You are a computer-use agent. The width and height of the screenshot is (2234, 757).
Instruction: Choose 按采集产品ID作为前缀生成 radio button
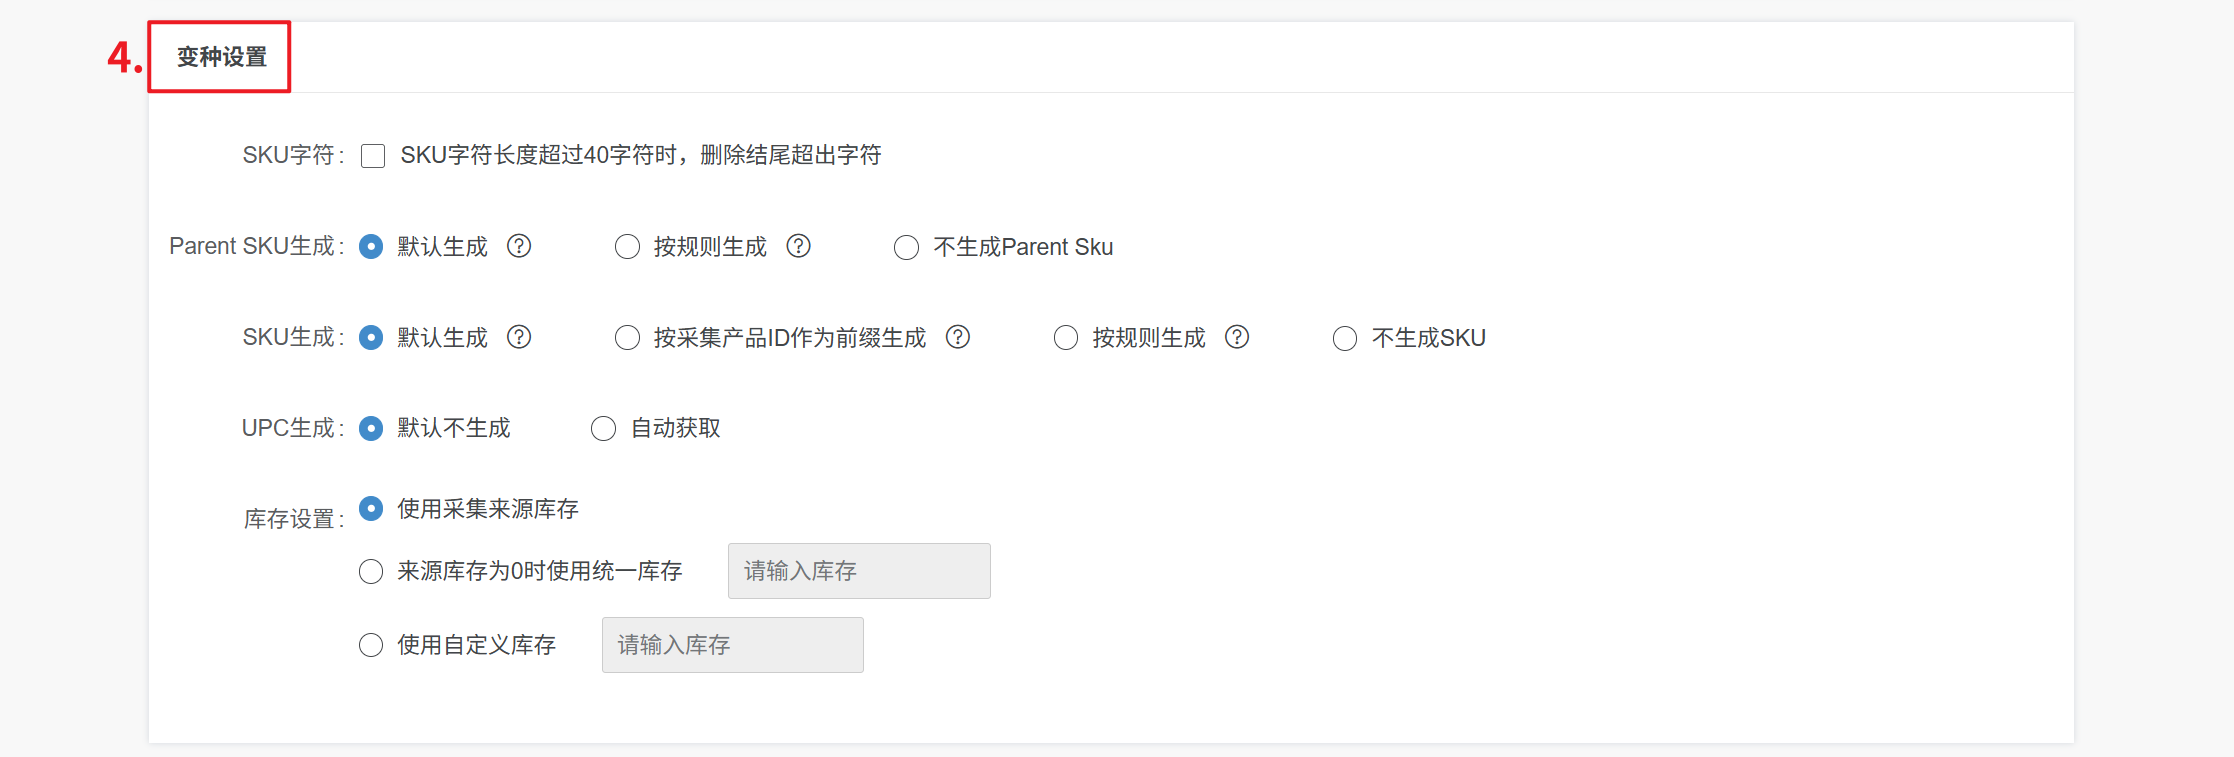click(x=627, y=338)
